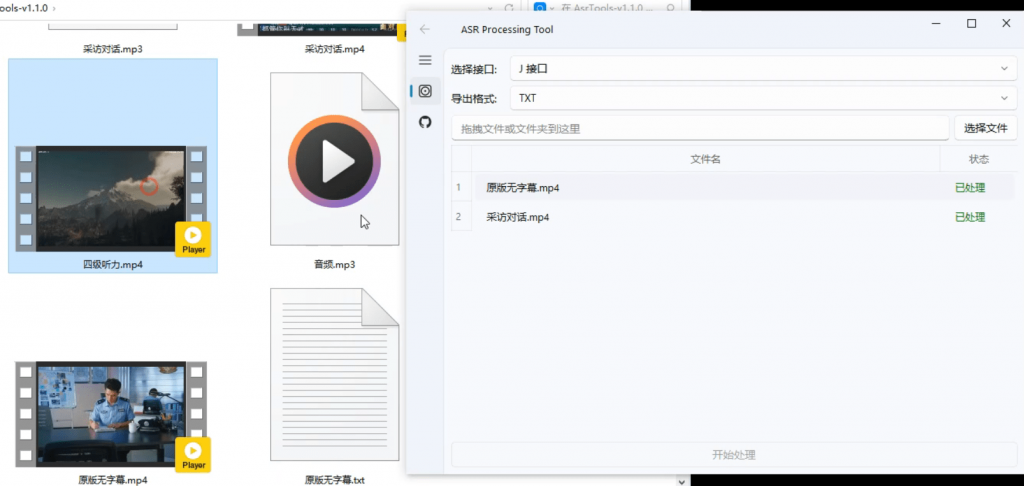Click the 文件名 column header
1024x486 pixels.
pyautogui.click(x=705, y=159)
